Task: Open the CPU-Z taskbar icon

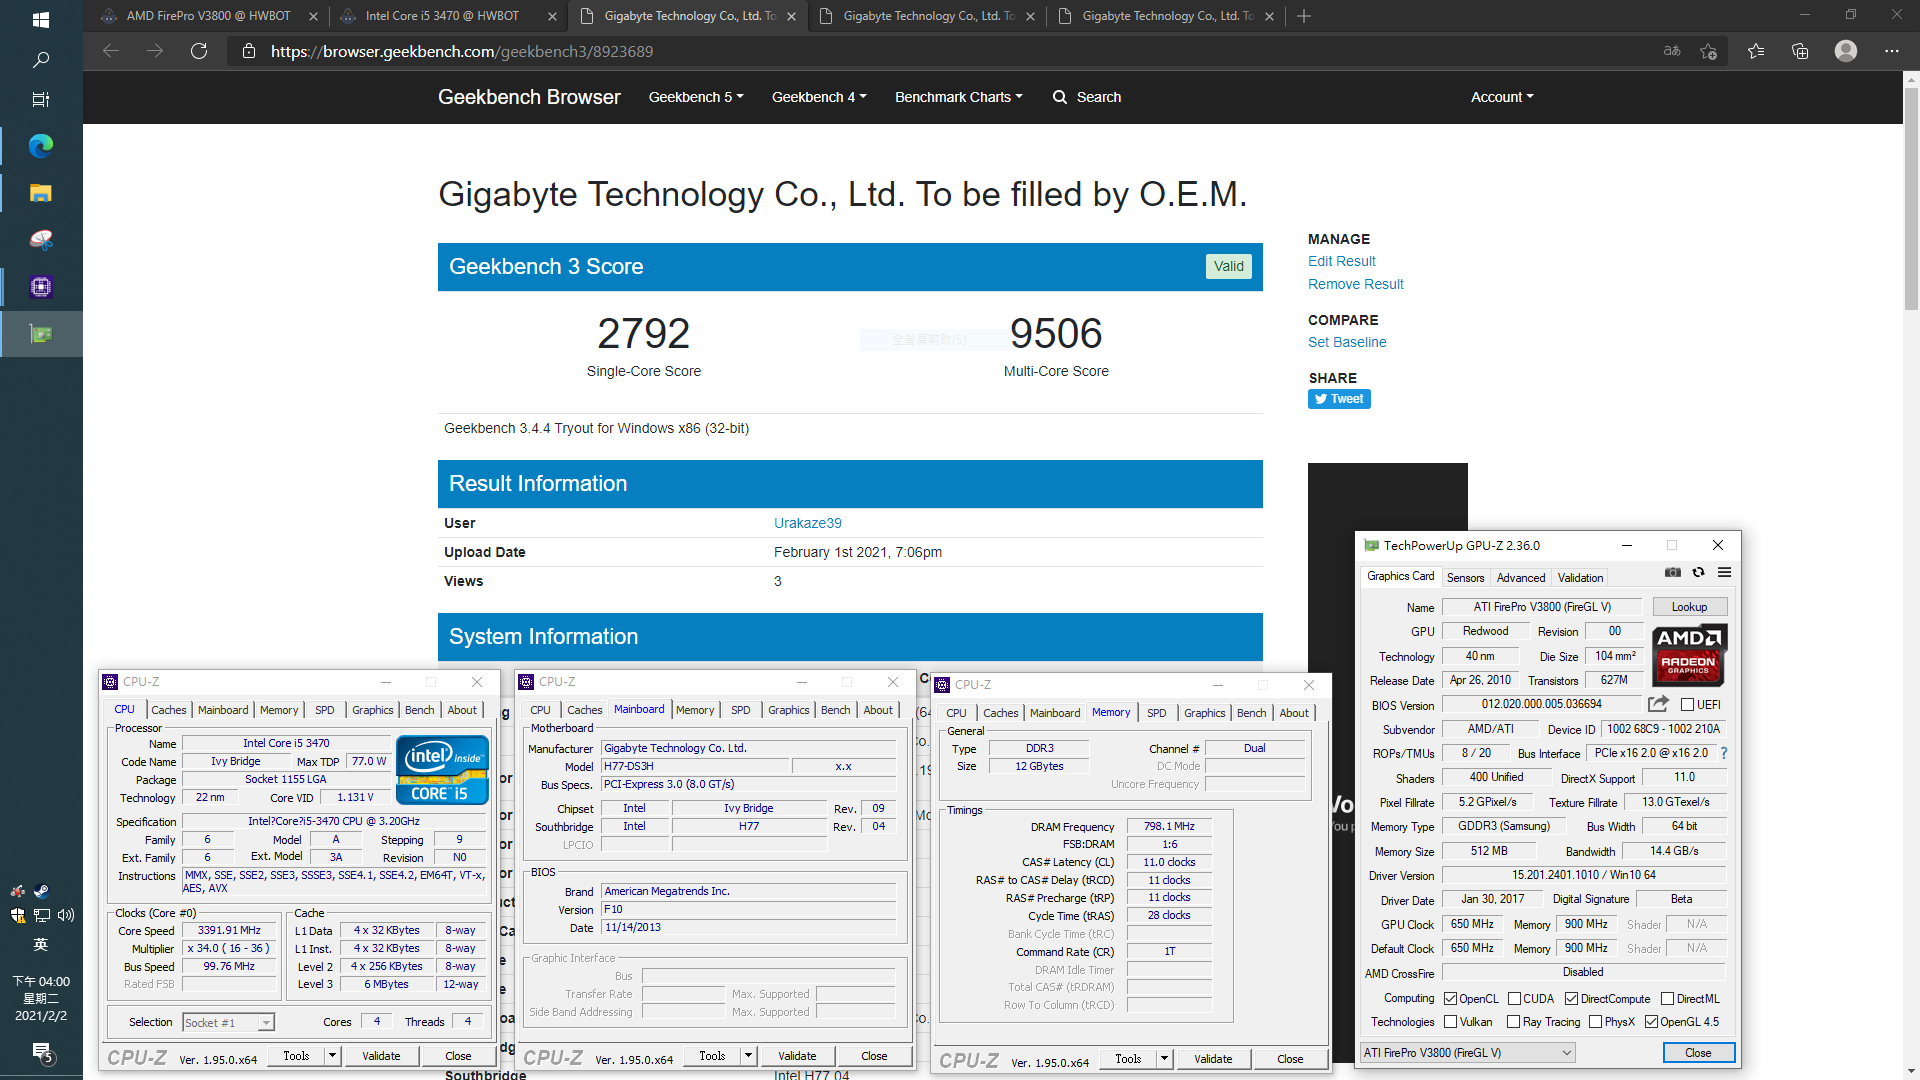Action: click(41, 287)
